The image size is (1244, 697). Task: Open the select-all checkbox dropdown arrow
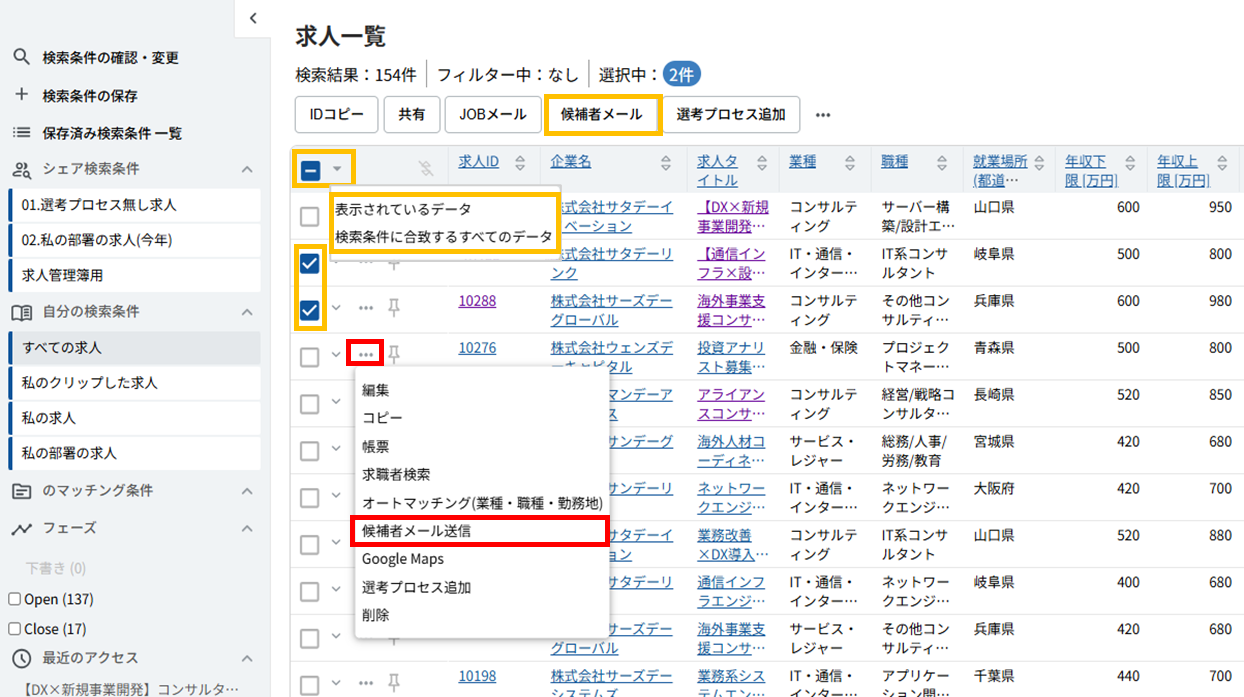pos(338,169)
